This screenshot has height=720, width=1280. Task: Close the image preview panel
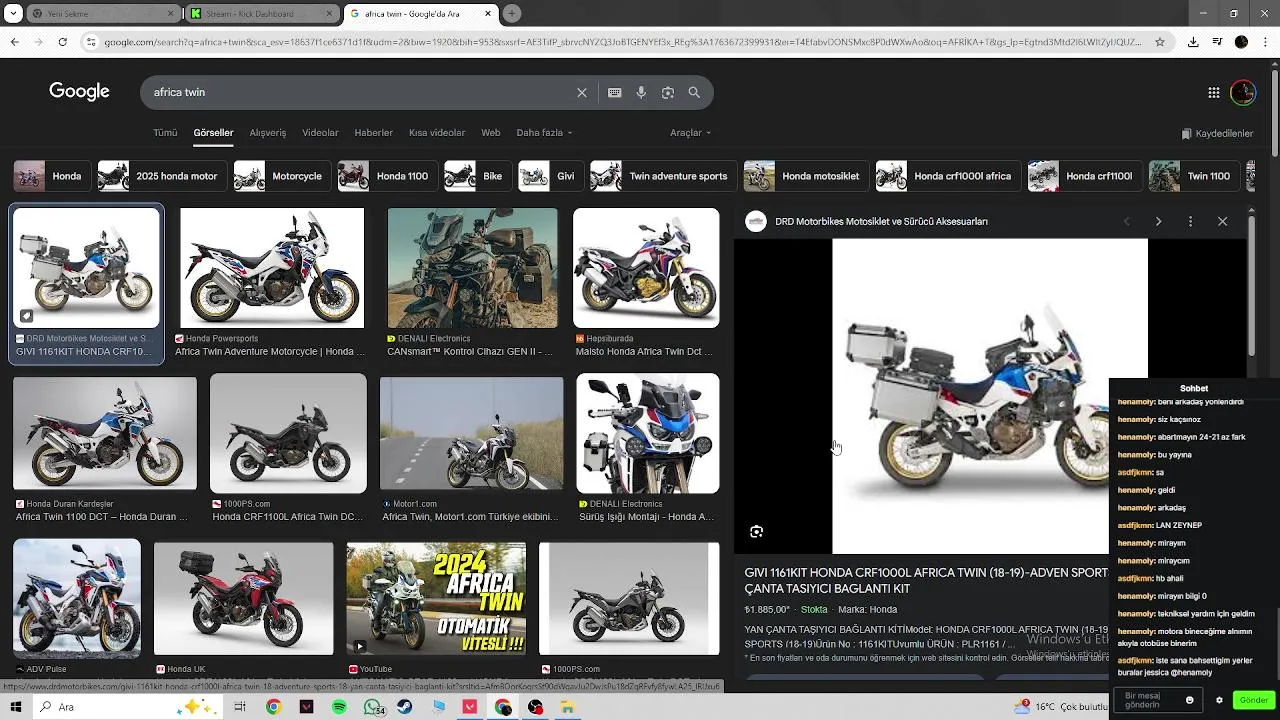(x=1222, y=221)
